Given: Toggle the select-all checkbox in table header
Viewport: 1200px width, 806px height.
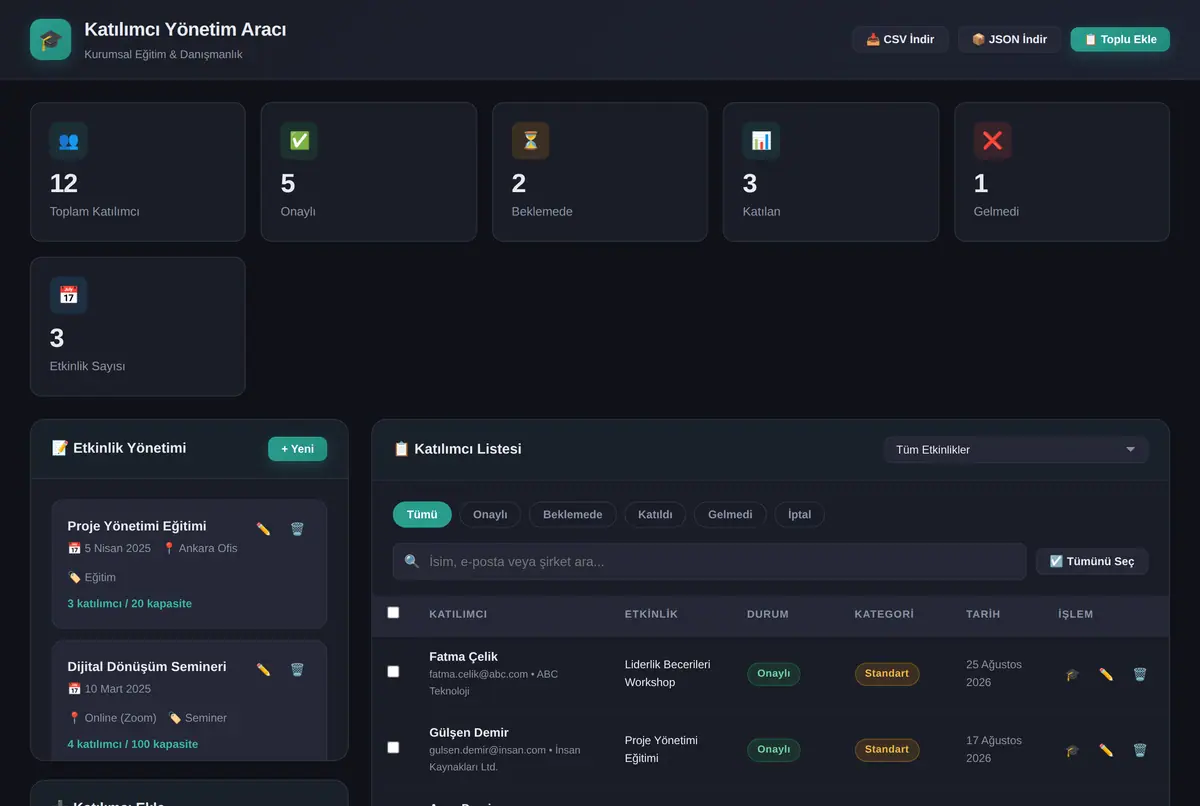Looking at the screenshot, I should tap(393, 613).
